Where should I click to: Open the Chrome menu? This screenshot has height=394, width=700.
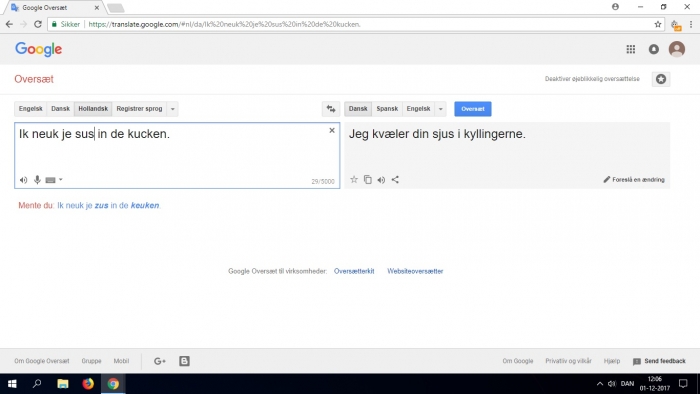(x=691, y=24)
